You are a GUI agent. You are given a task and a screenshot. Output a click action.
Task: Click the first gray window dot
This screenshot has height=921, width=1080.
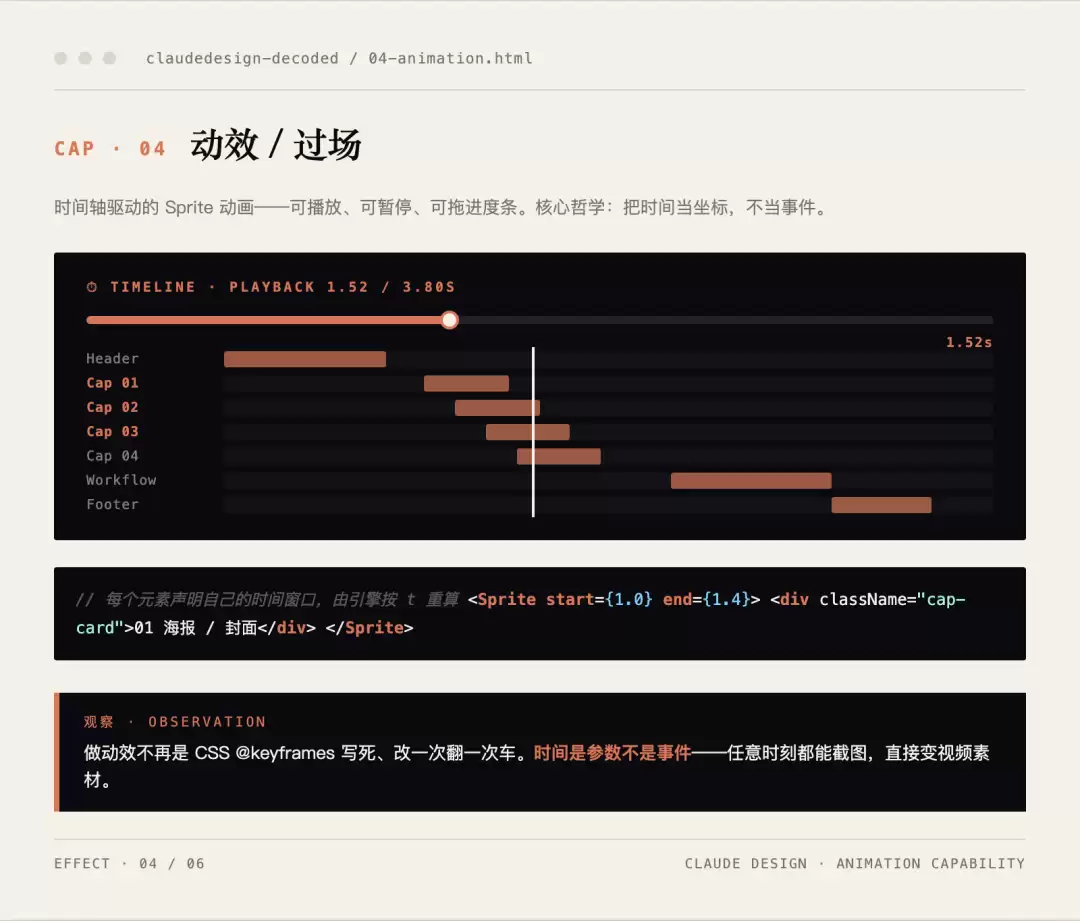click(x=61, y=58)
